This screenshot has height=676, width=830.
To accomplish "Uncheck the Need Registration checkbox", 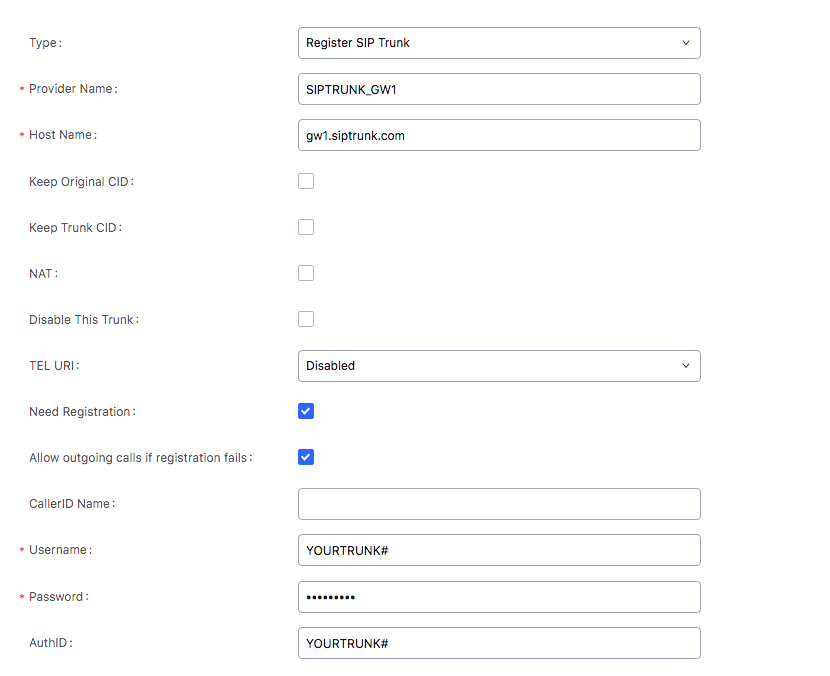I will (x=306, y=411).
